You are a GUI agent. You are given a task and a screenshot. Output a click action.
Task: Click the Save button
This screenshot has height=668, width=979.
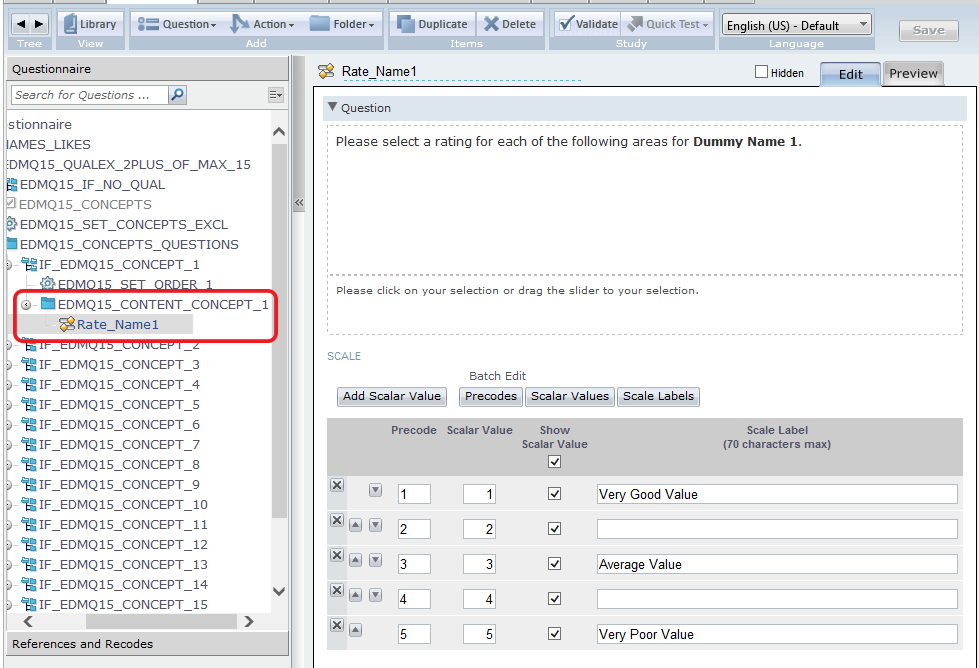point(928,31)
